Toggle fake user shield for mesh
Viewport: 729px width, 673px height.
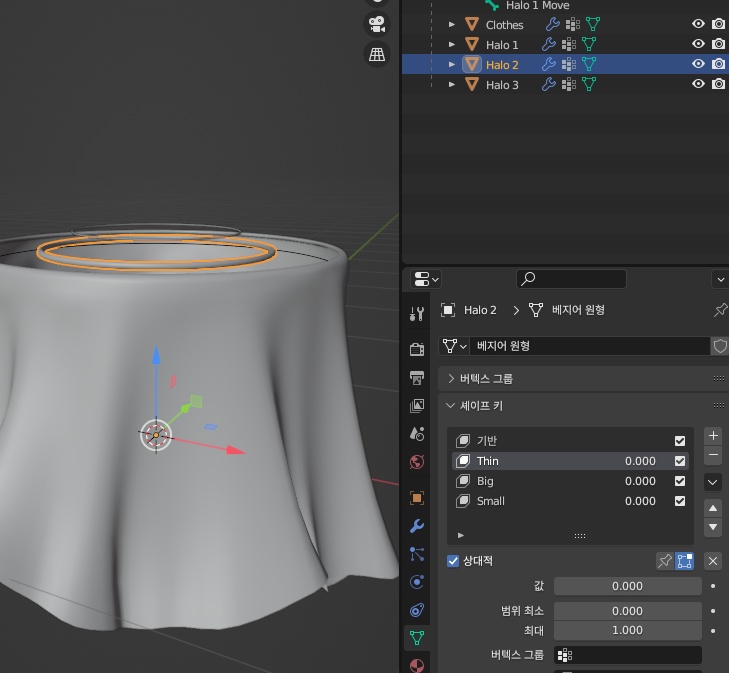pos(720,346)
